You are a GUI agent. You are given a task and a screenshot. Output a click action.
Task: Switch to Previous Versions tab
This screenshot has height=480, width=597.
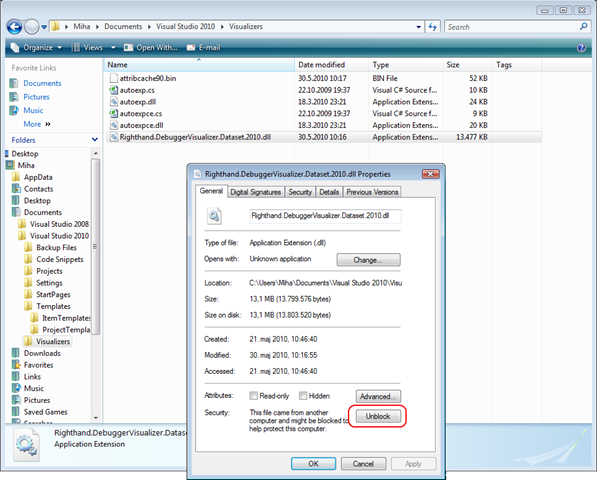pyautogui.click(x=372, y=192)
